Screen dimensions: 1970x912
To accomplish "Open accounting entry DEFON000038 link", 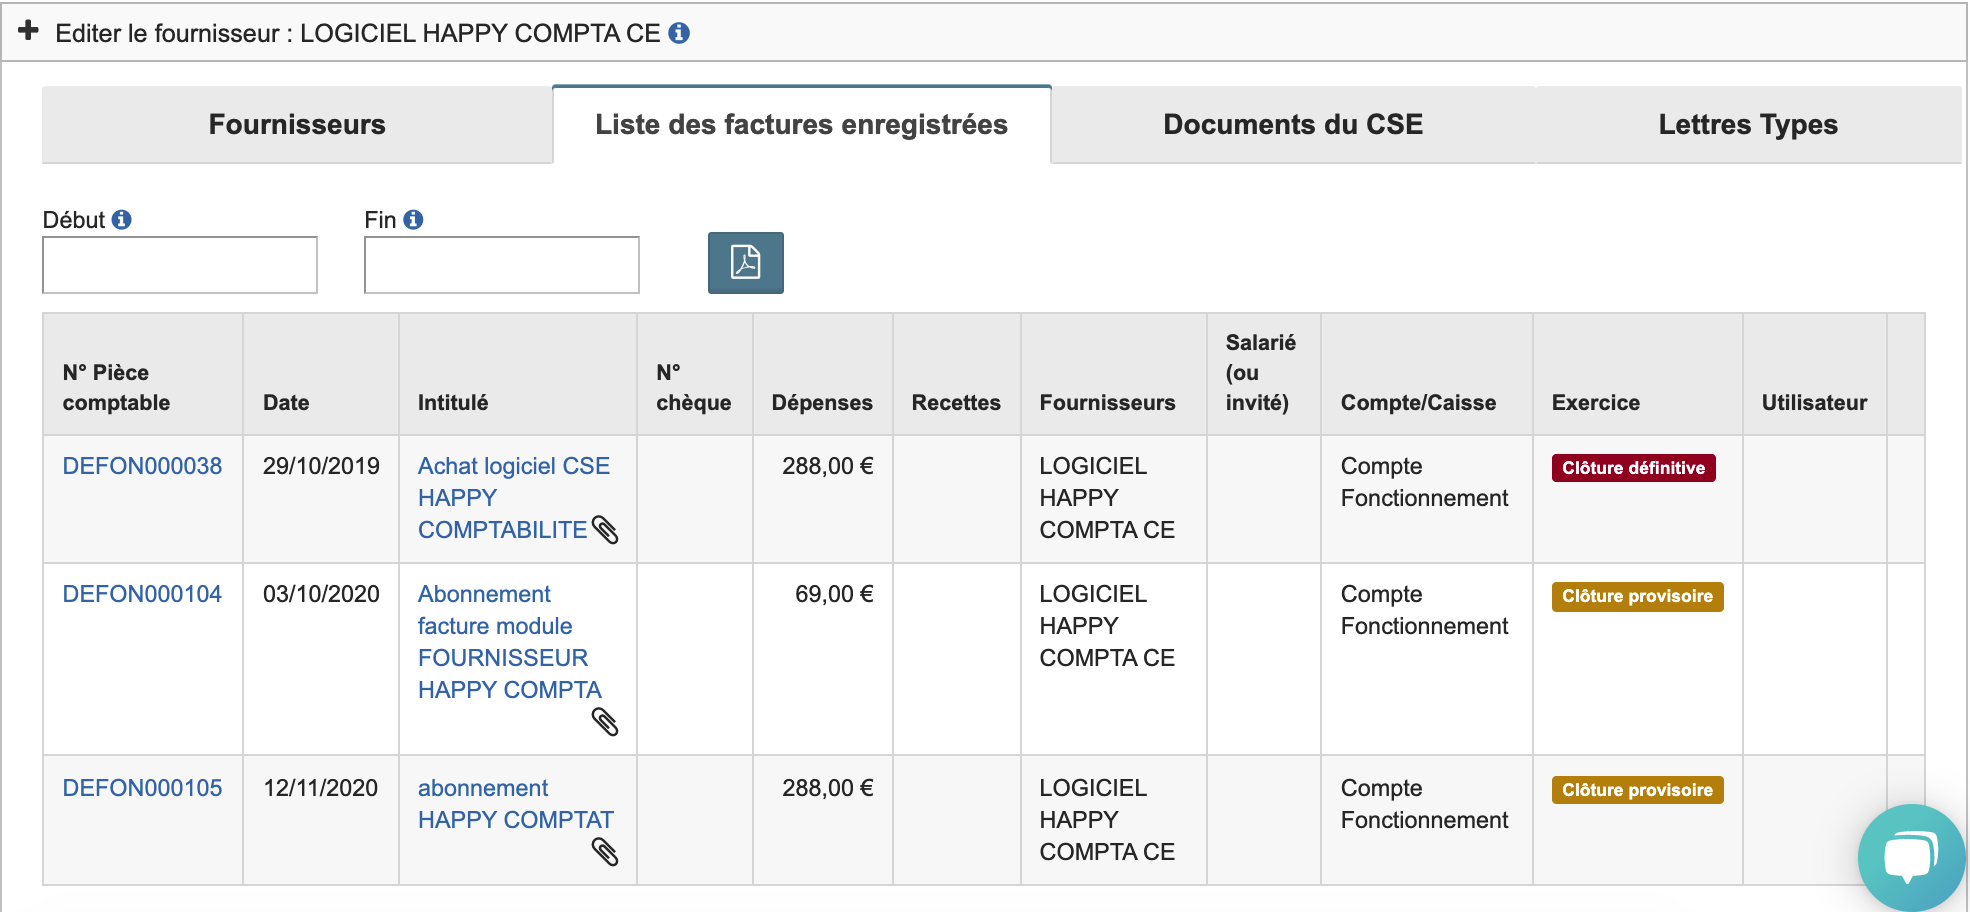I will click(142, 466).
